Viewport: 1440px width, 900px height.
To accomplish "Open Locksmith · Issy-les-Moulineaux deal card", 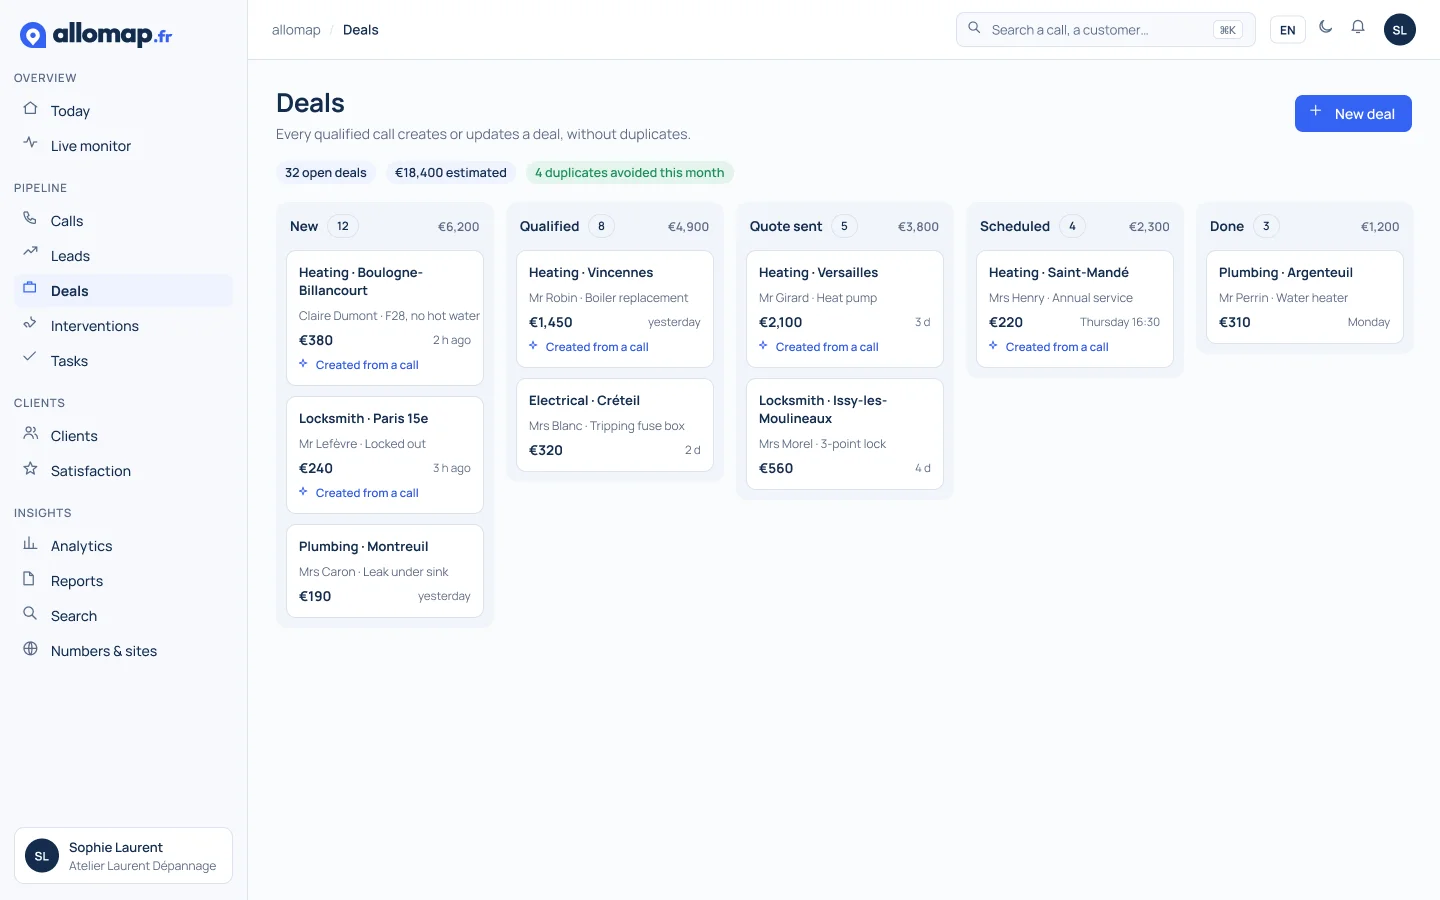I will coord(845,434).
